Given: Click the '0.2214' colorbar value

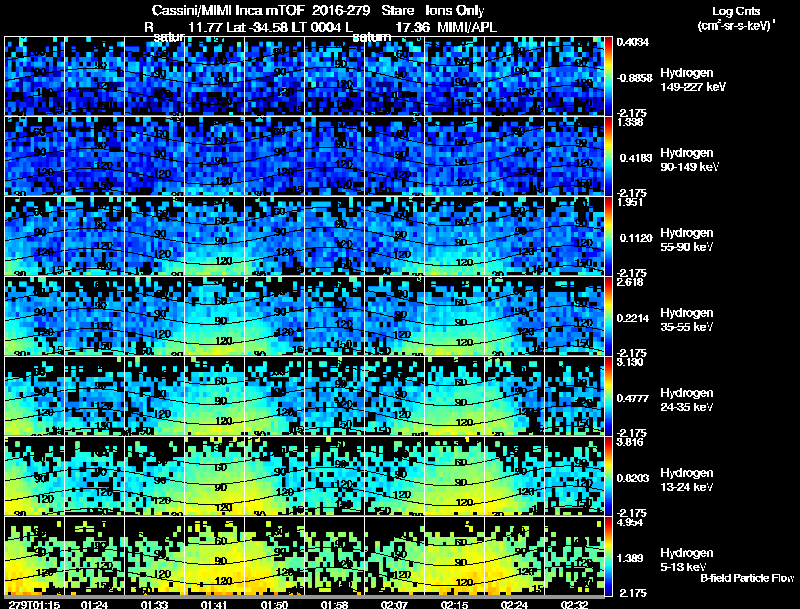Looking at the screenshot, I should point(633,318).
